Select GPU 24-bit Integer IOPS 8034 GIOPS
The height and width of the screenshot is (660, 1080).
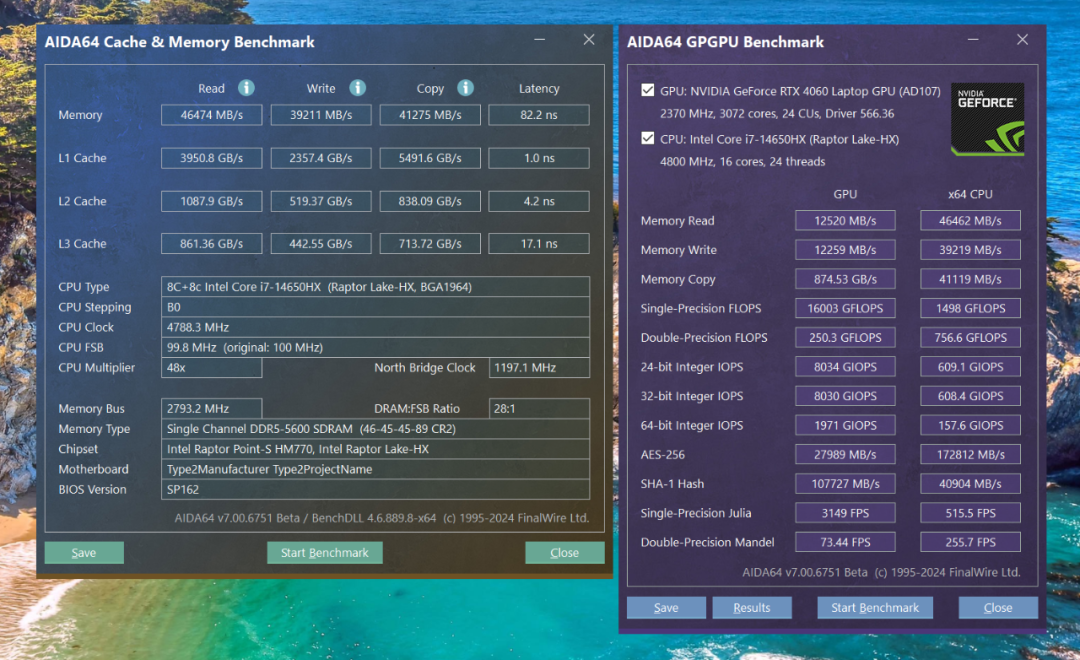pos(845,367)
